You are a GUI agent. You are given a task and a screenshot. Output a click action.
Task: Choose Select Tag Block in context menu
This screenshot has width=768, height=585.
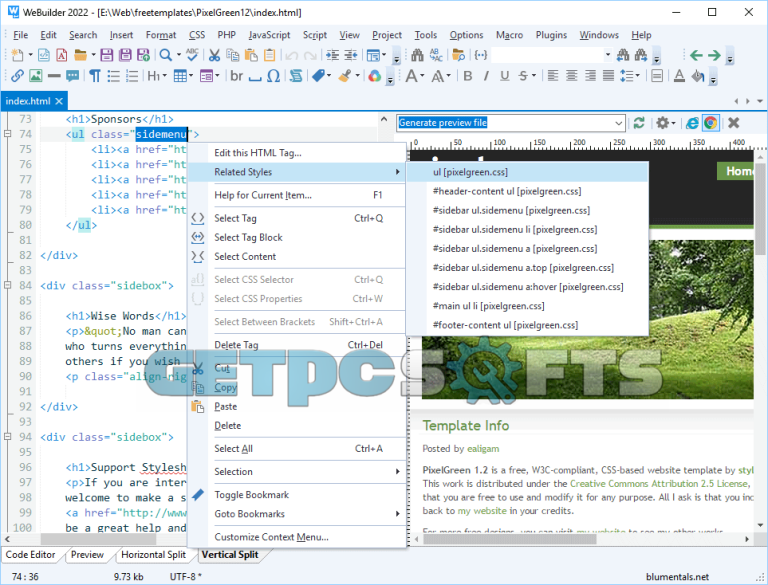297,238
